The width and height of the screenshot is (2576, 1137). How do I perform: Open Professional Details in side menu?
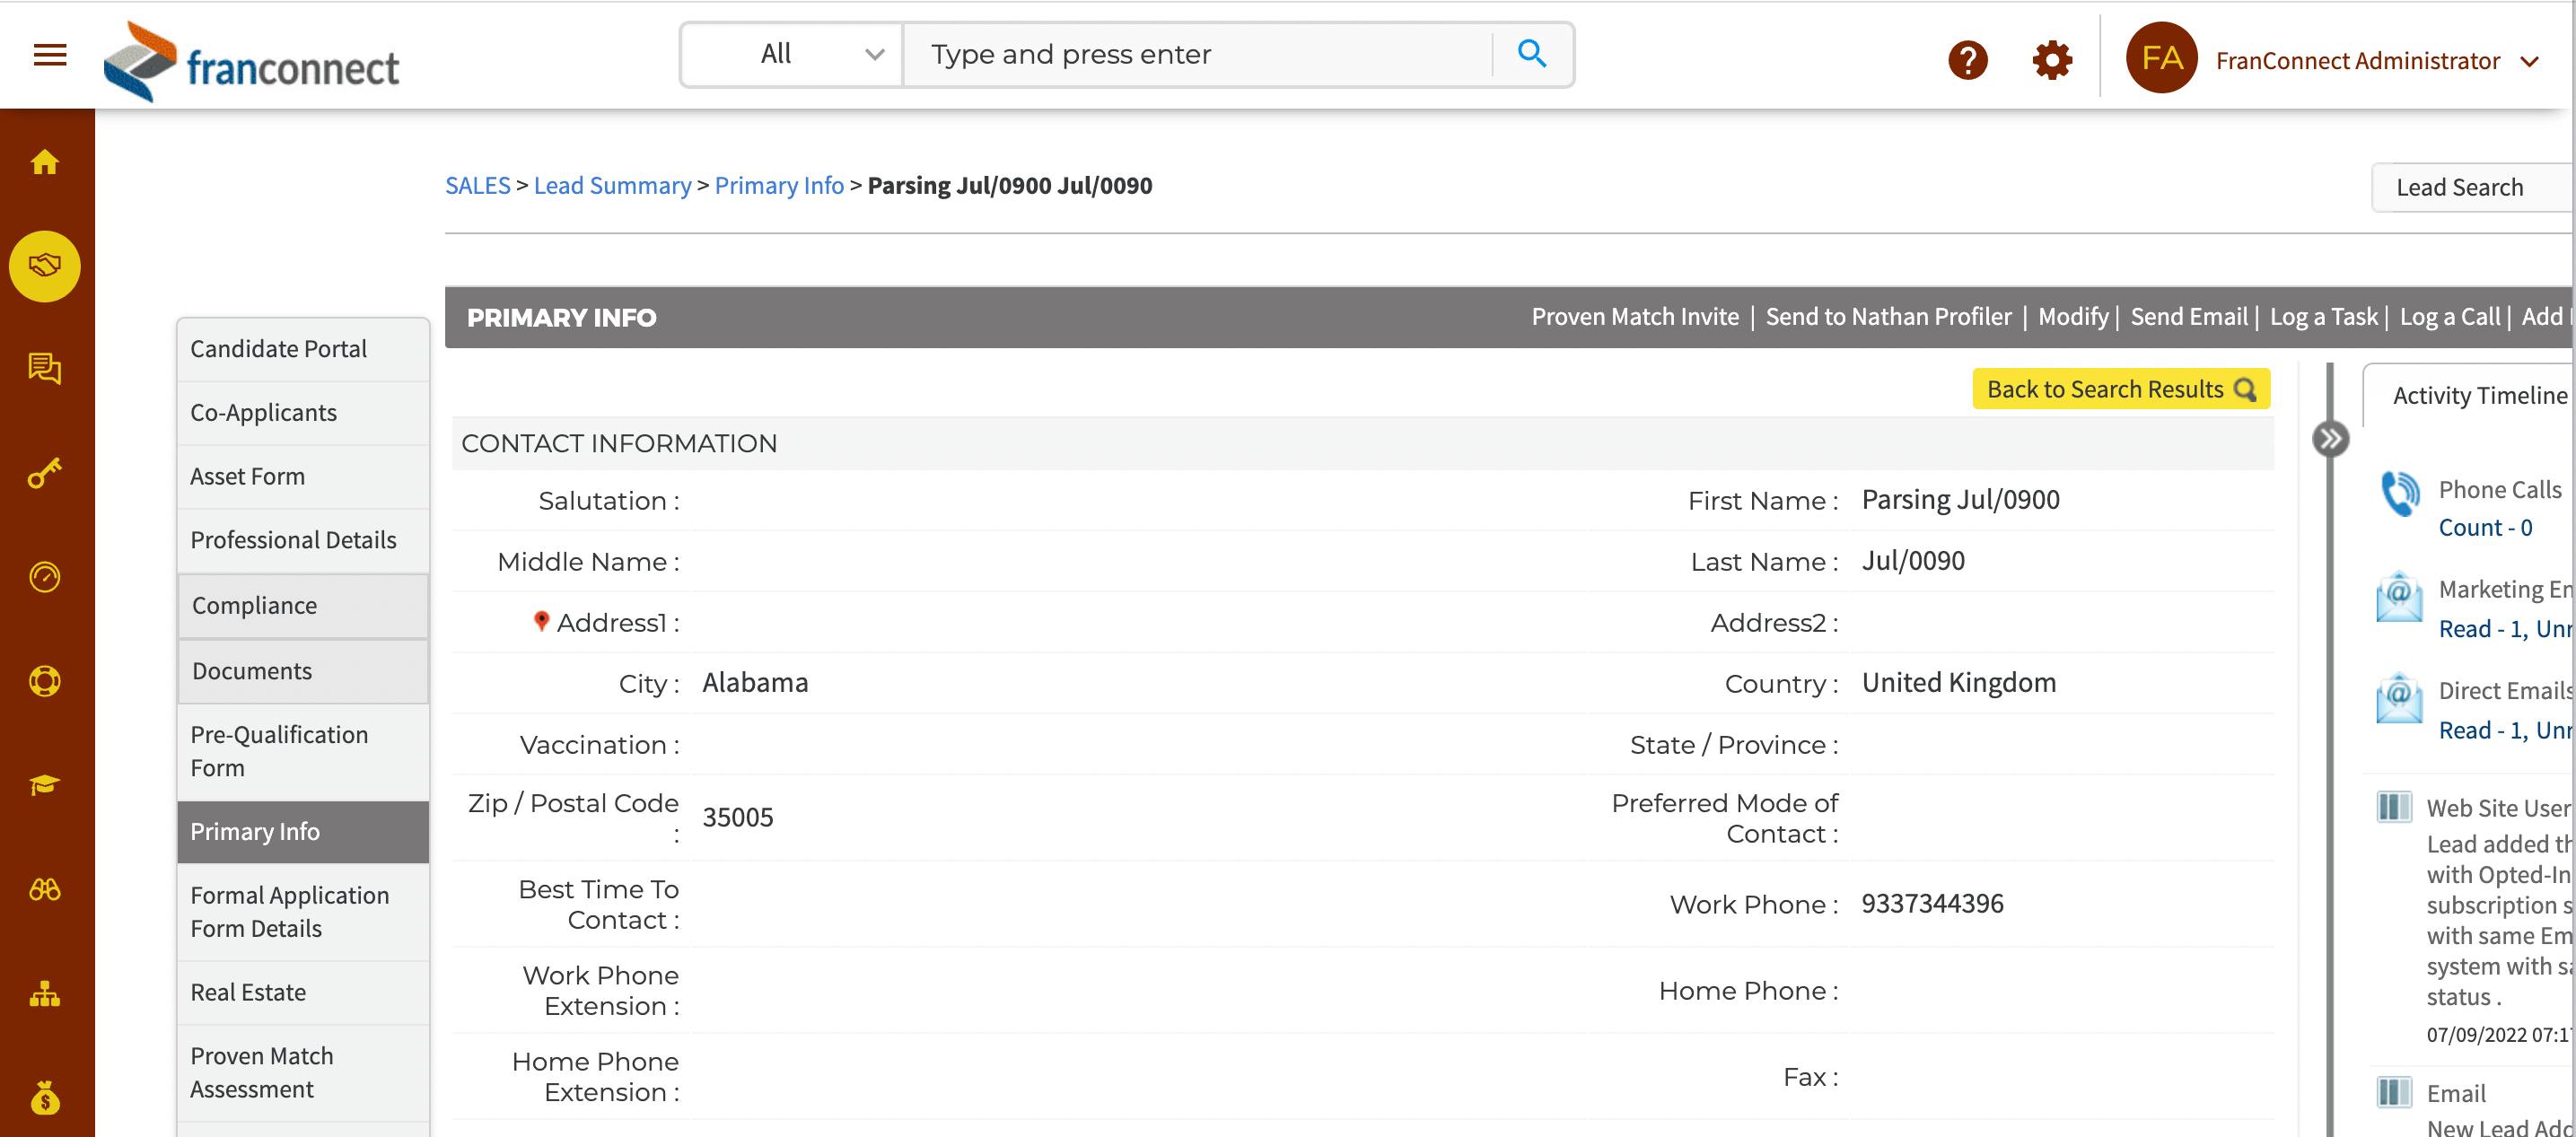pyautogui.click(x=303, y=540)
